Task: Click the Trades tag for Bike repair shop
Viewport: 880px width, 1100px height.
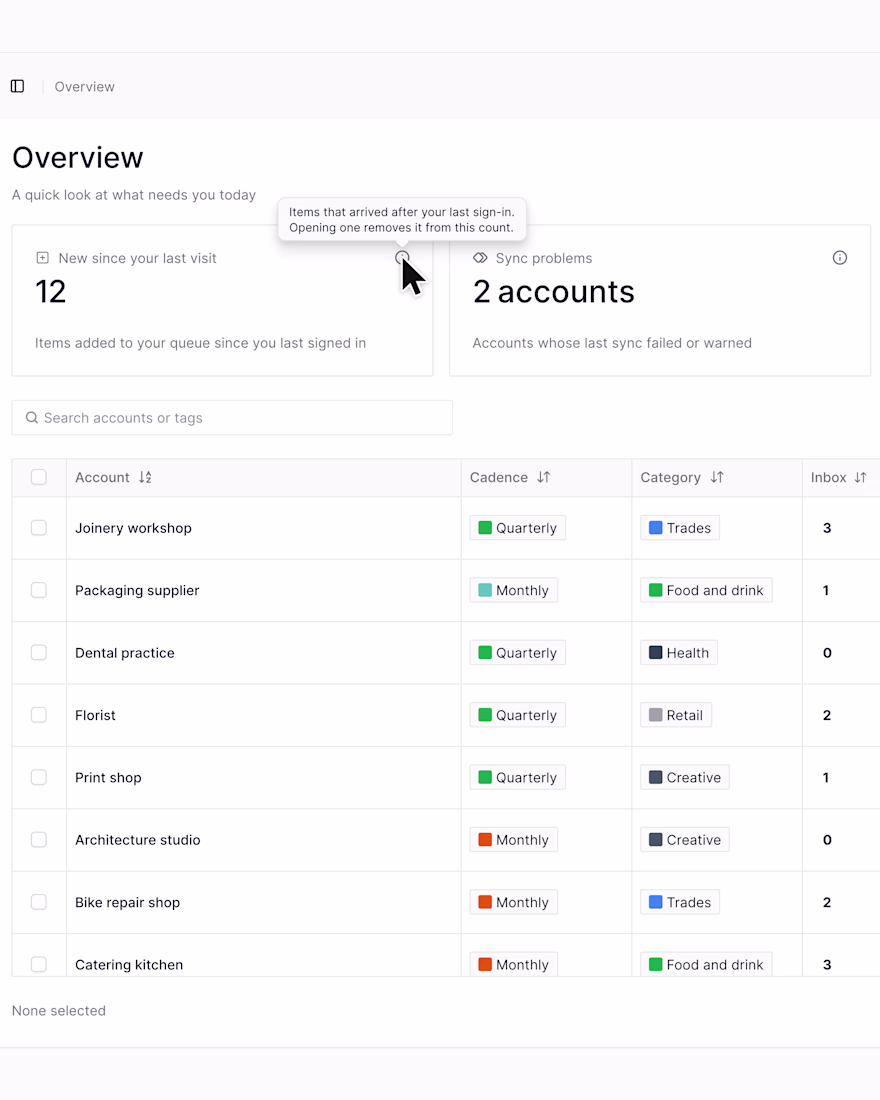Action: [x=679, y=902]
